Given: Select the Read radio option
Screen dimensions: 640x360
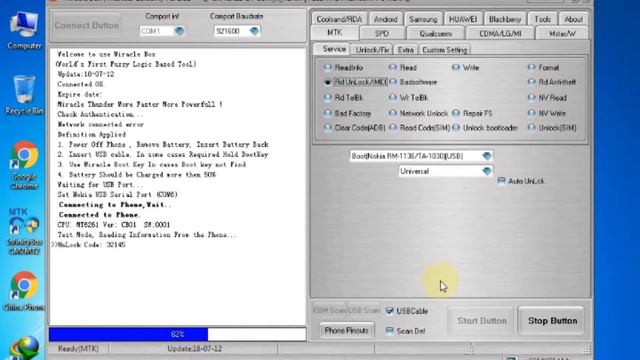Looking at the screenshot, I should tap(393, 67).
